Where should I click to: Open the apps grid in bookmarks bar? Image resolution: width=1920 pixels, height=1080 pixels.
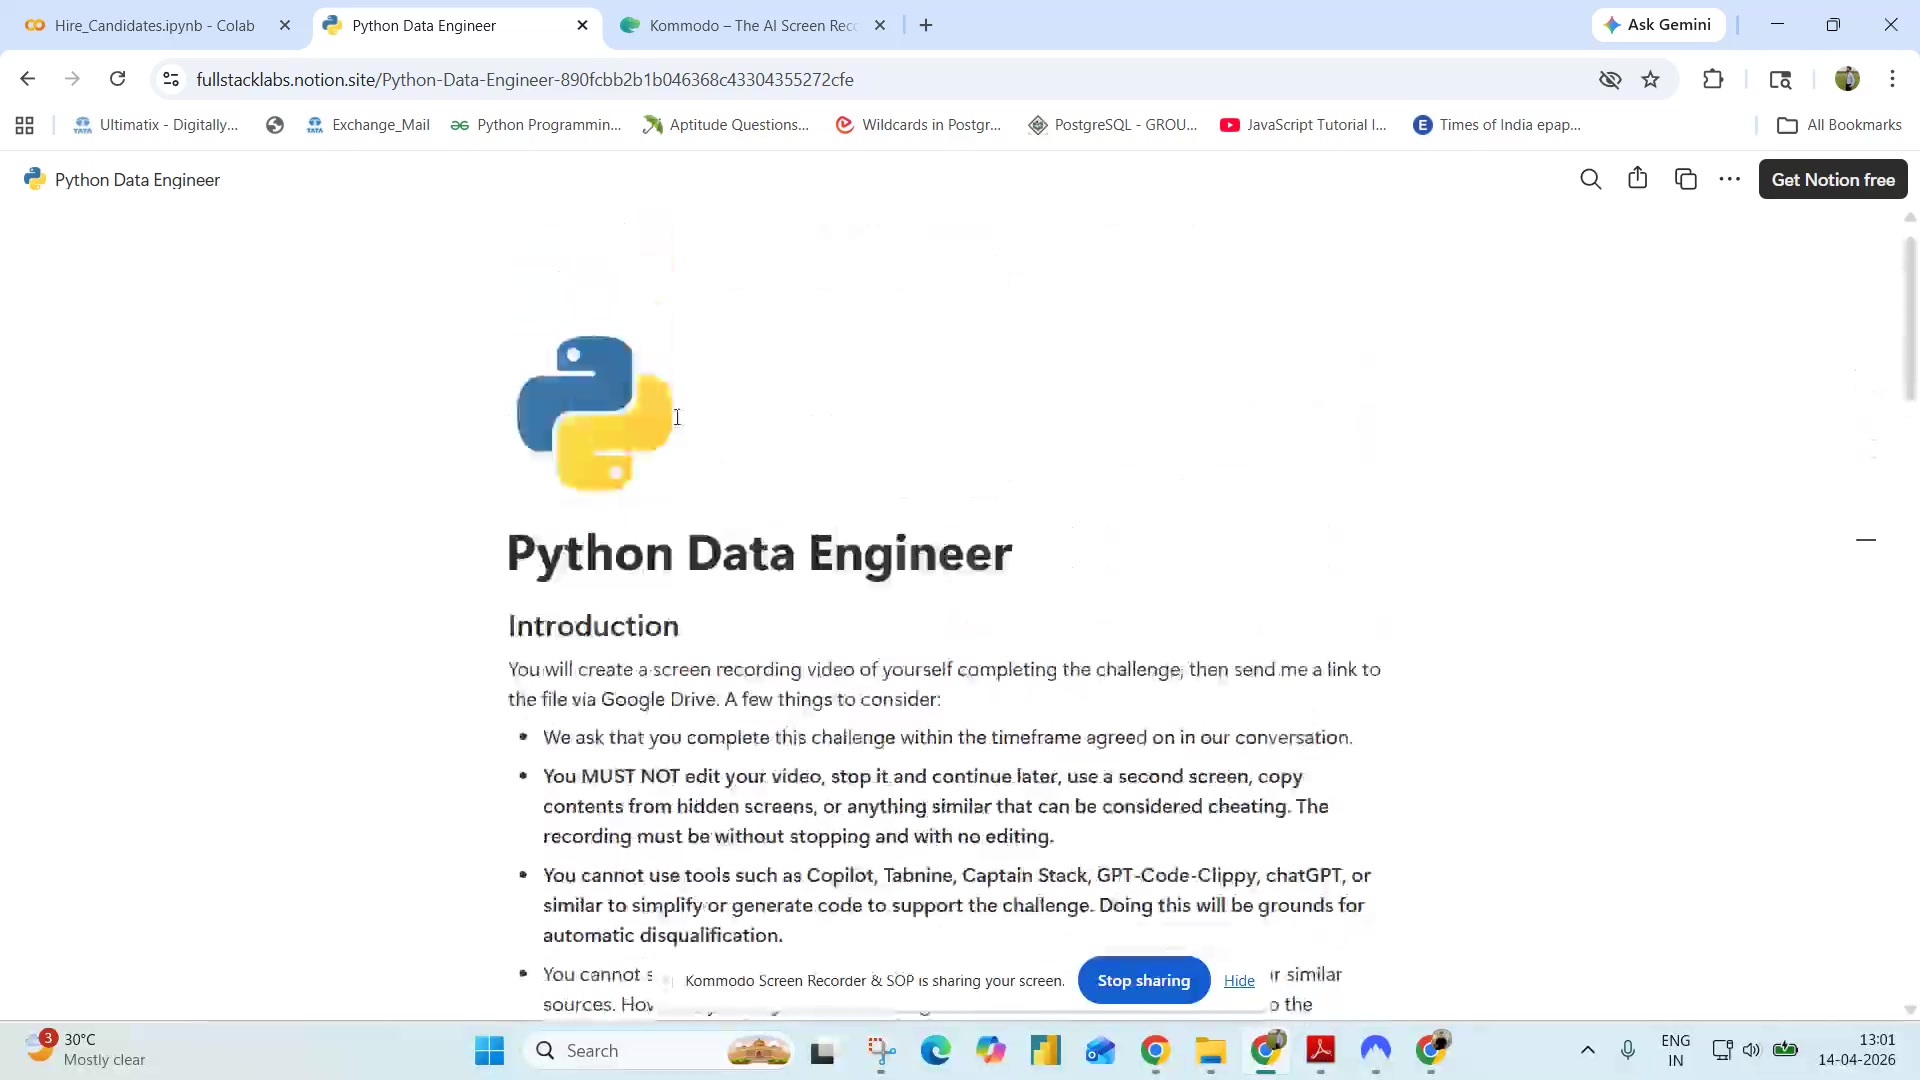pyautogui.click(x=25, y=125)
